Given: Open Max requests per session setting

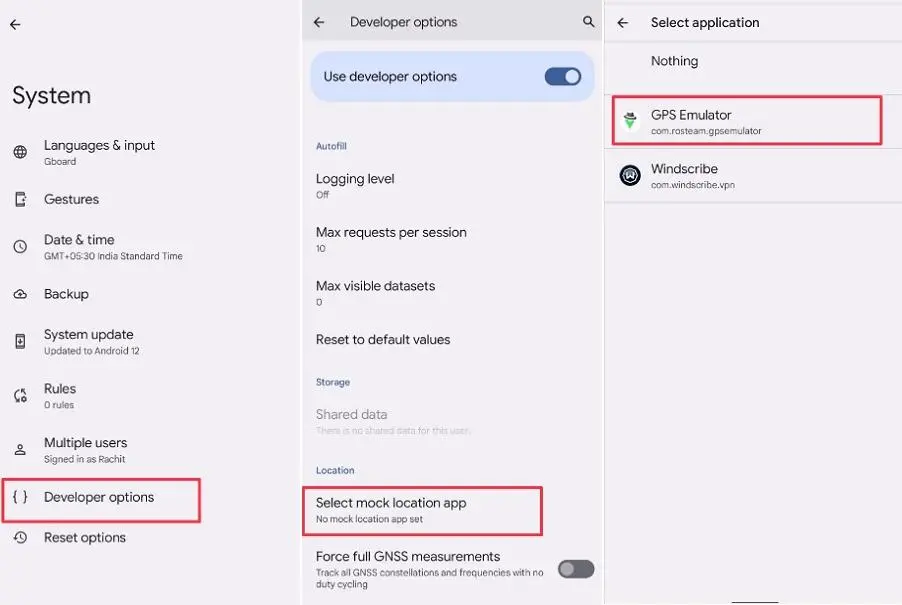Looking at the screenshot, I should click(452, 239).
